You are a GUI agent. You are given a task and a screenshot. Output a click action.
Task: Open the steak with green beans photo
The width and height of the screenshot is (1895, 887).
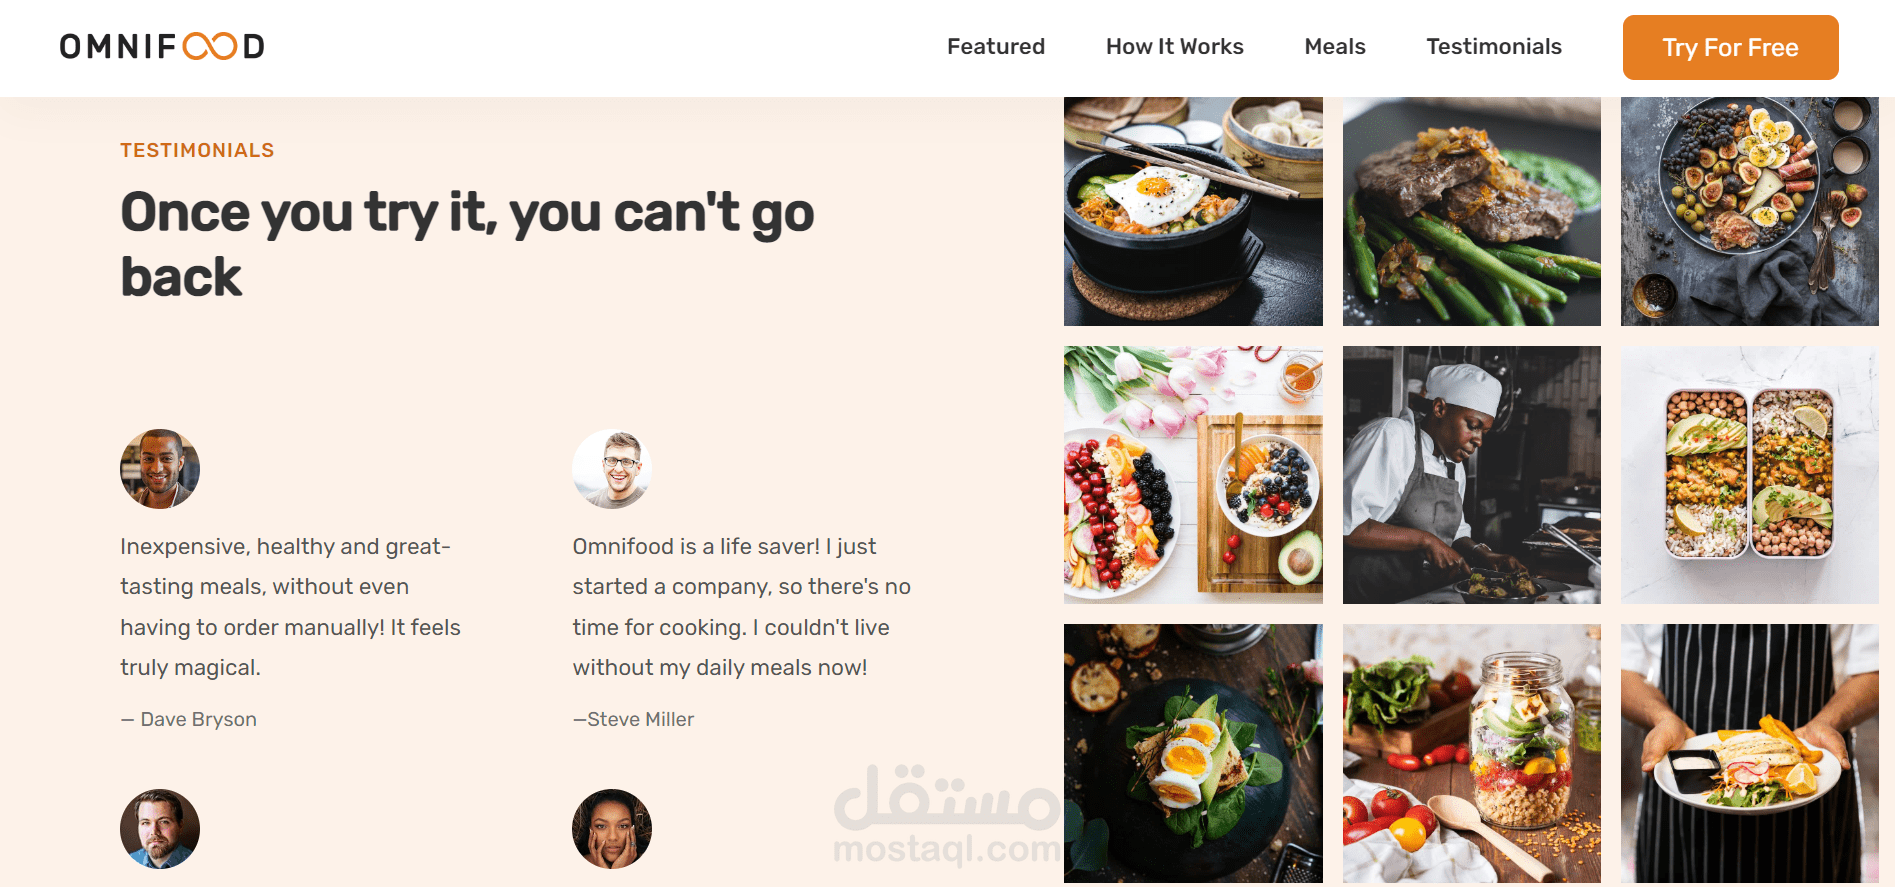click(1472, 211)
